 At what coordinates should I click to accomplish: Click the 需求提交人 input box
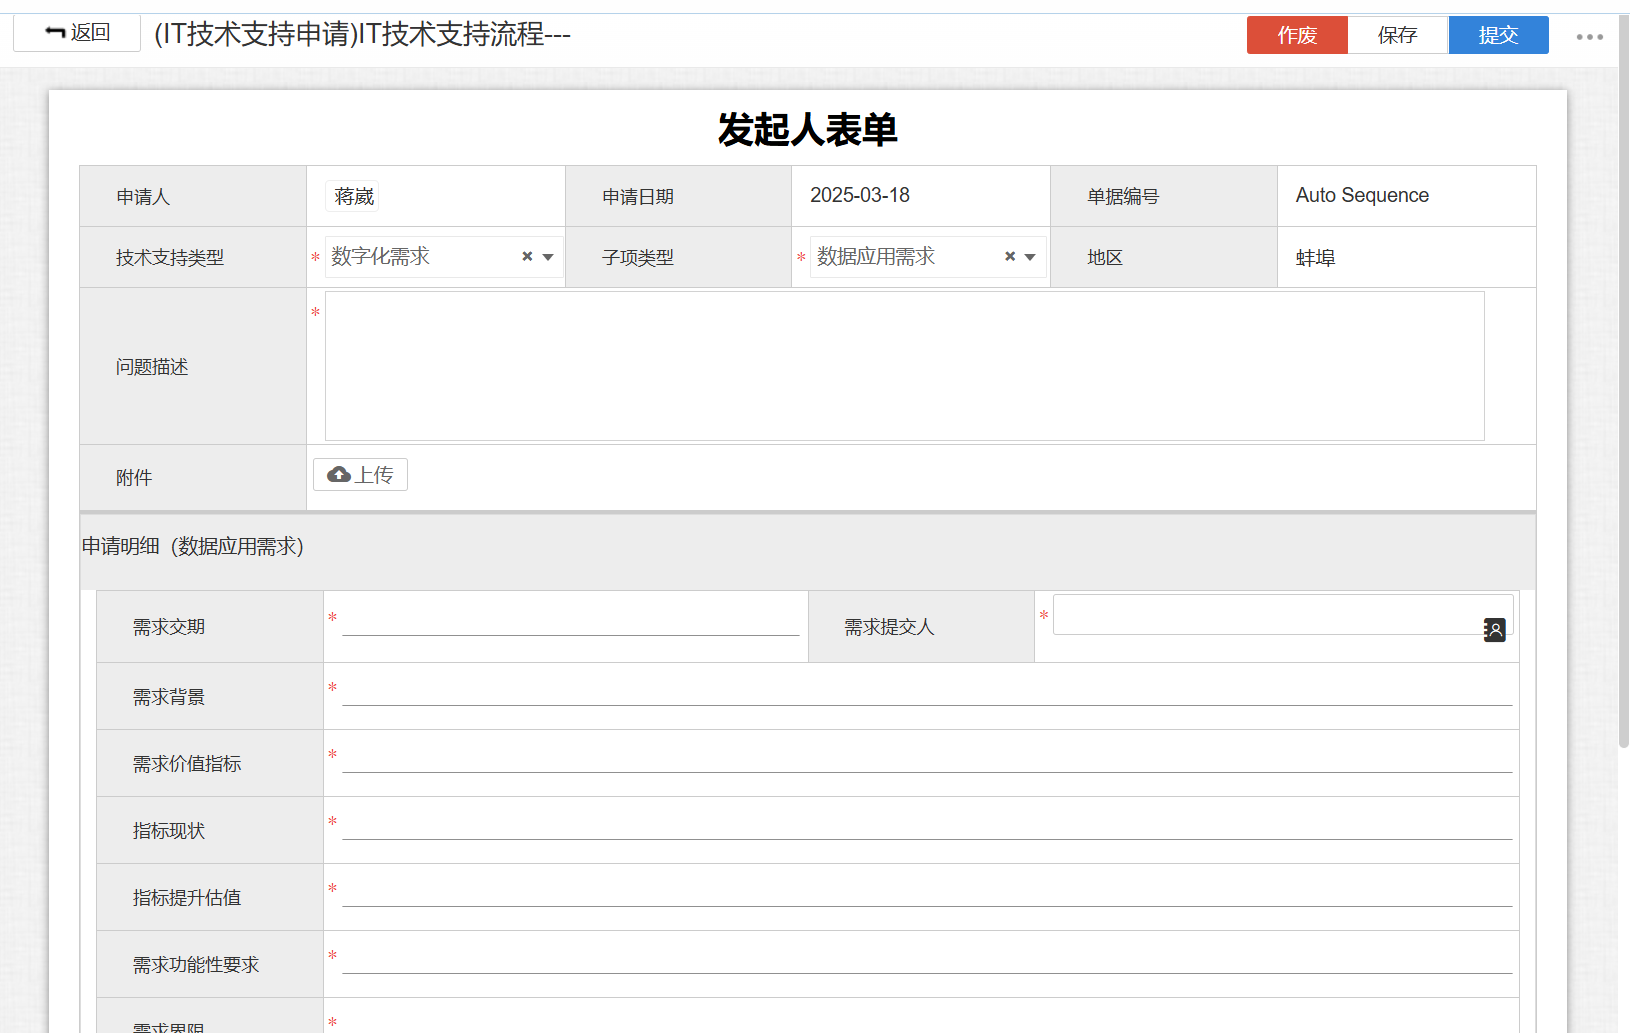point(1265,615)
